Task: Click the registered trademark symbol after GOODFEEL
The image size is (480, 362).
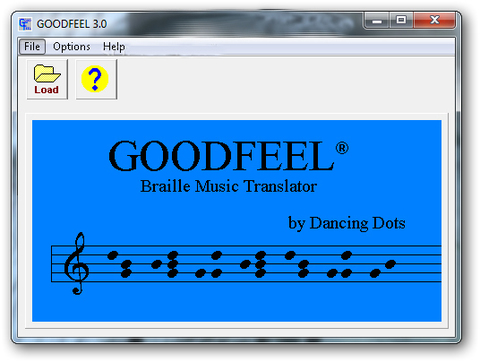Action: coord(342,148)
